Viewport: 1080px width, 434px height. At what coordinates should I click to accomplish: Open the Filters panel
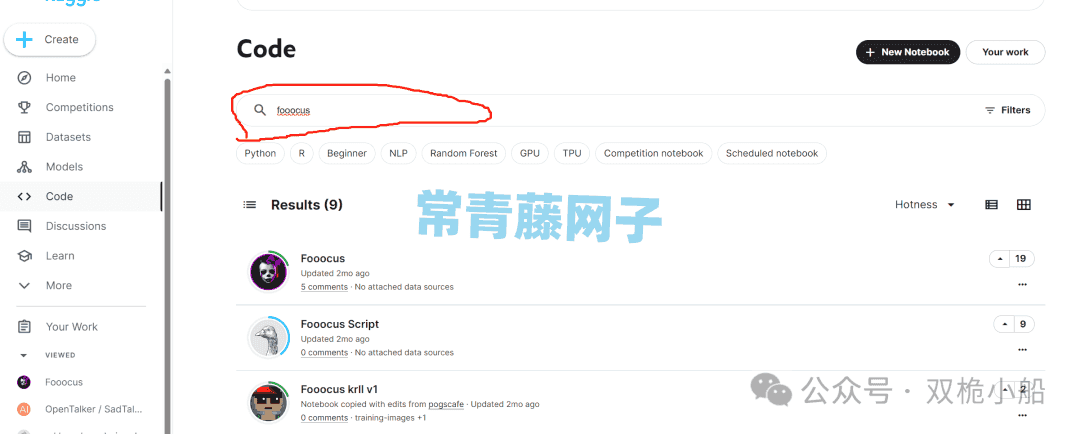(x=1008, y=110)
